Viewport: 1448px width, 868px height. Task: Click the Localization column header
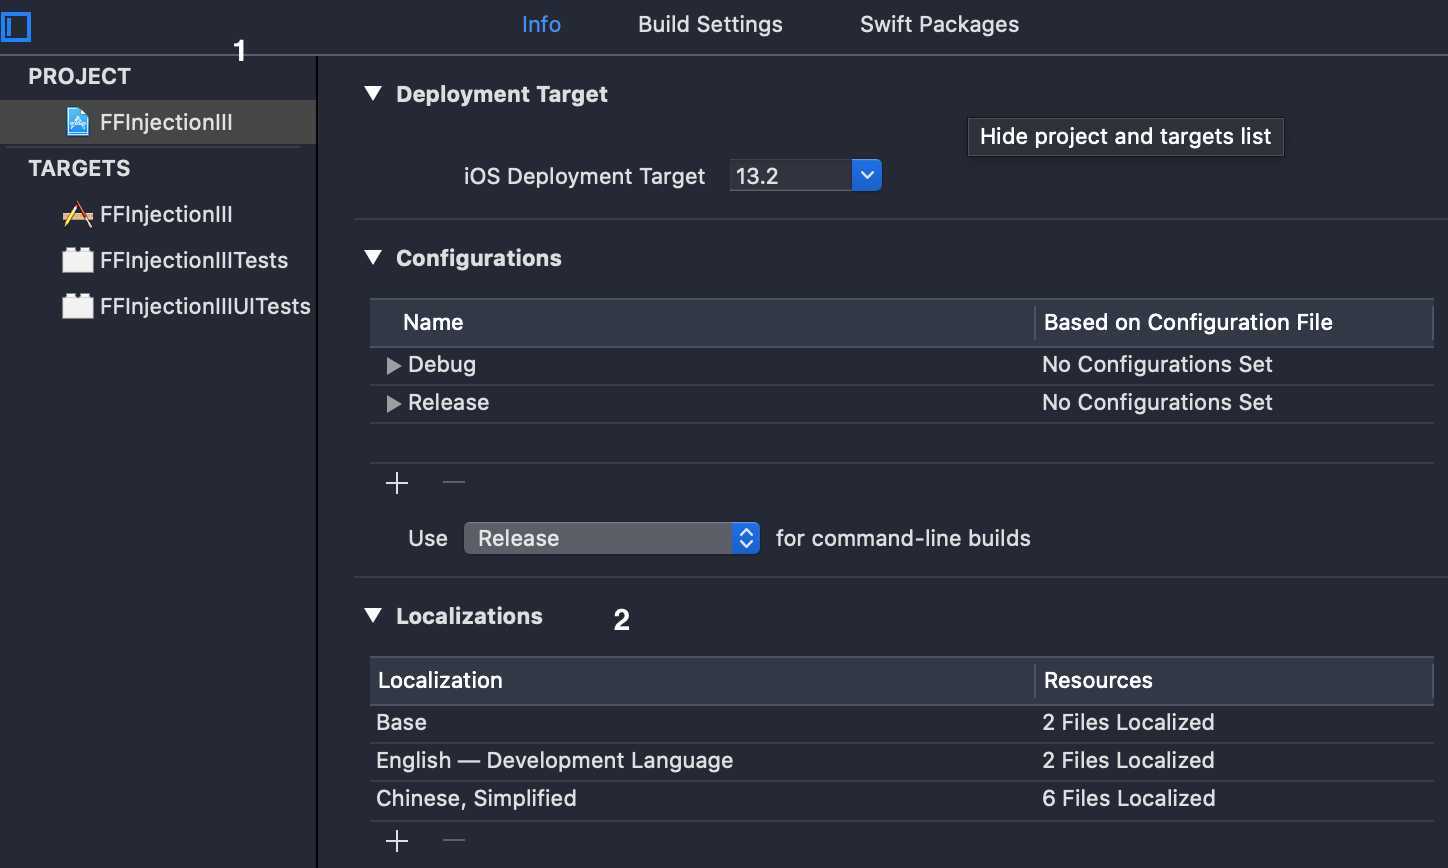click(x=702, y=680)
